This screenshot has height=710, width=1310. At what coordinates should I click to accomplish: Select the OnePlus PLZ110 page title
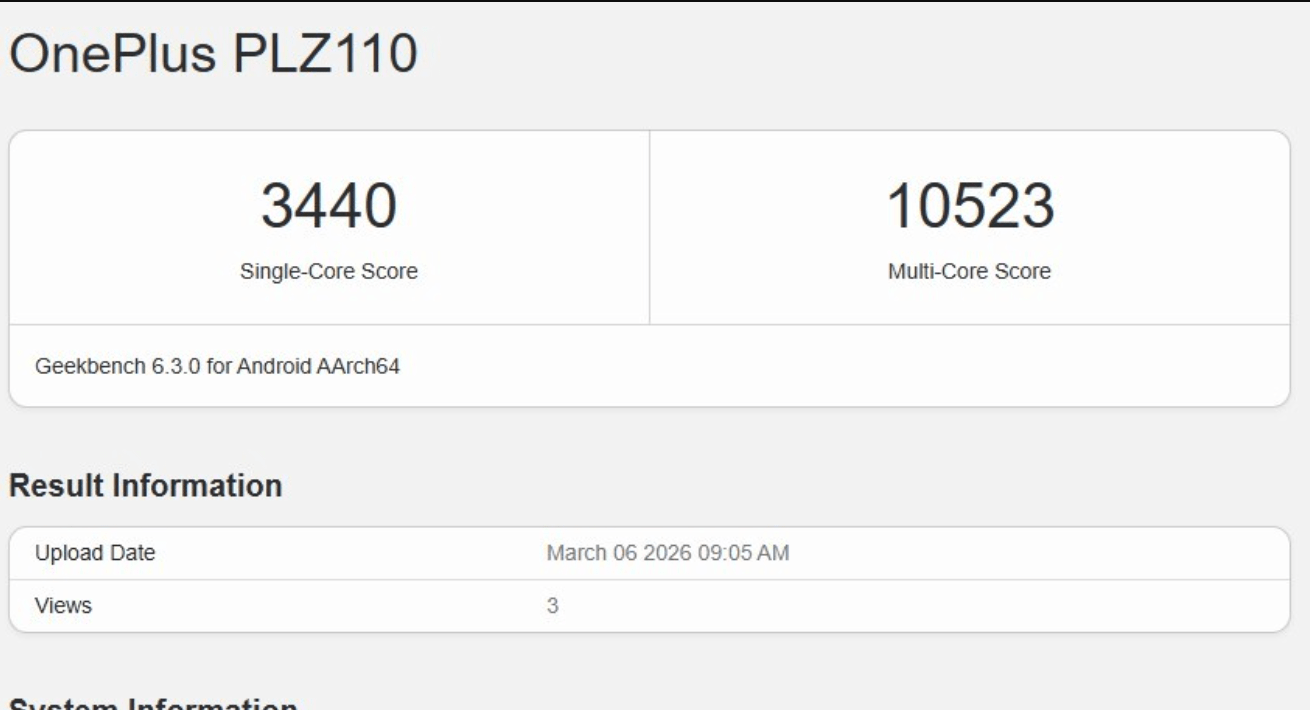pyautogui.click(x=213, y=55)
